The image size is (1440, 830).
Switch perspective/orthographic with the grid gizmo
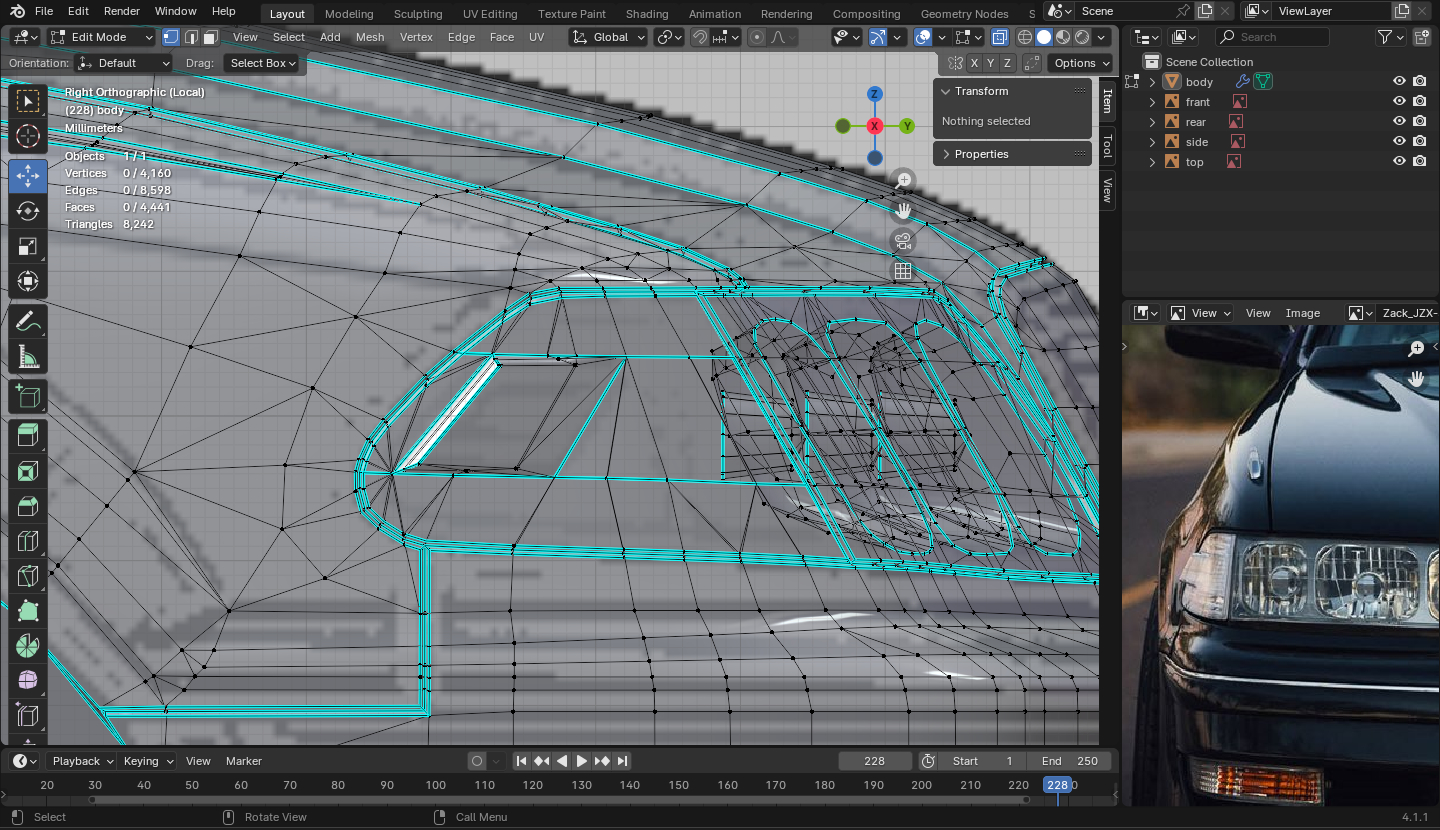[x=903, y=271]
